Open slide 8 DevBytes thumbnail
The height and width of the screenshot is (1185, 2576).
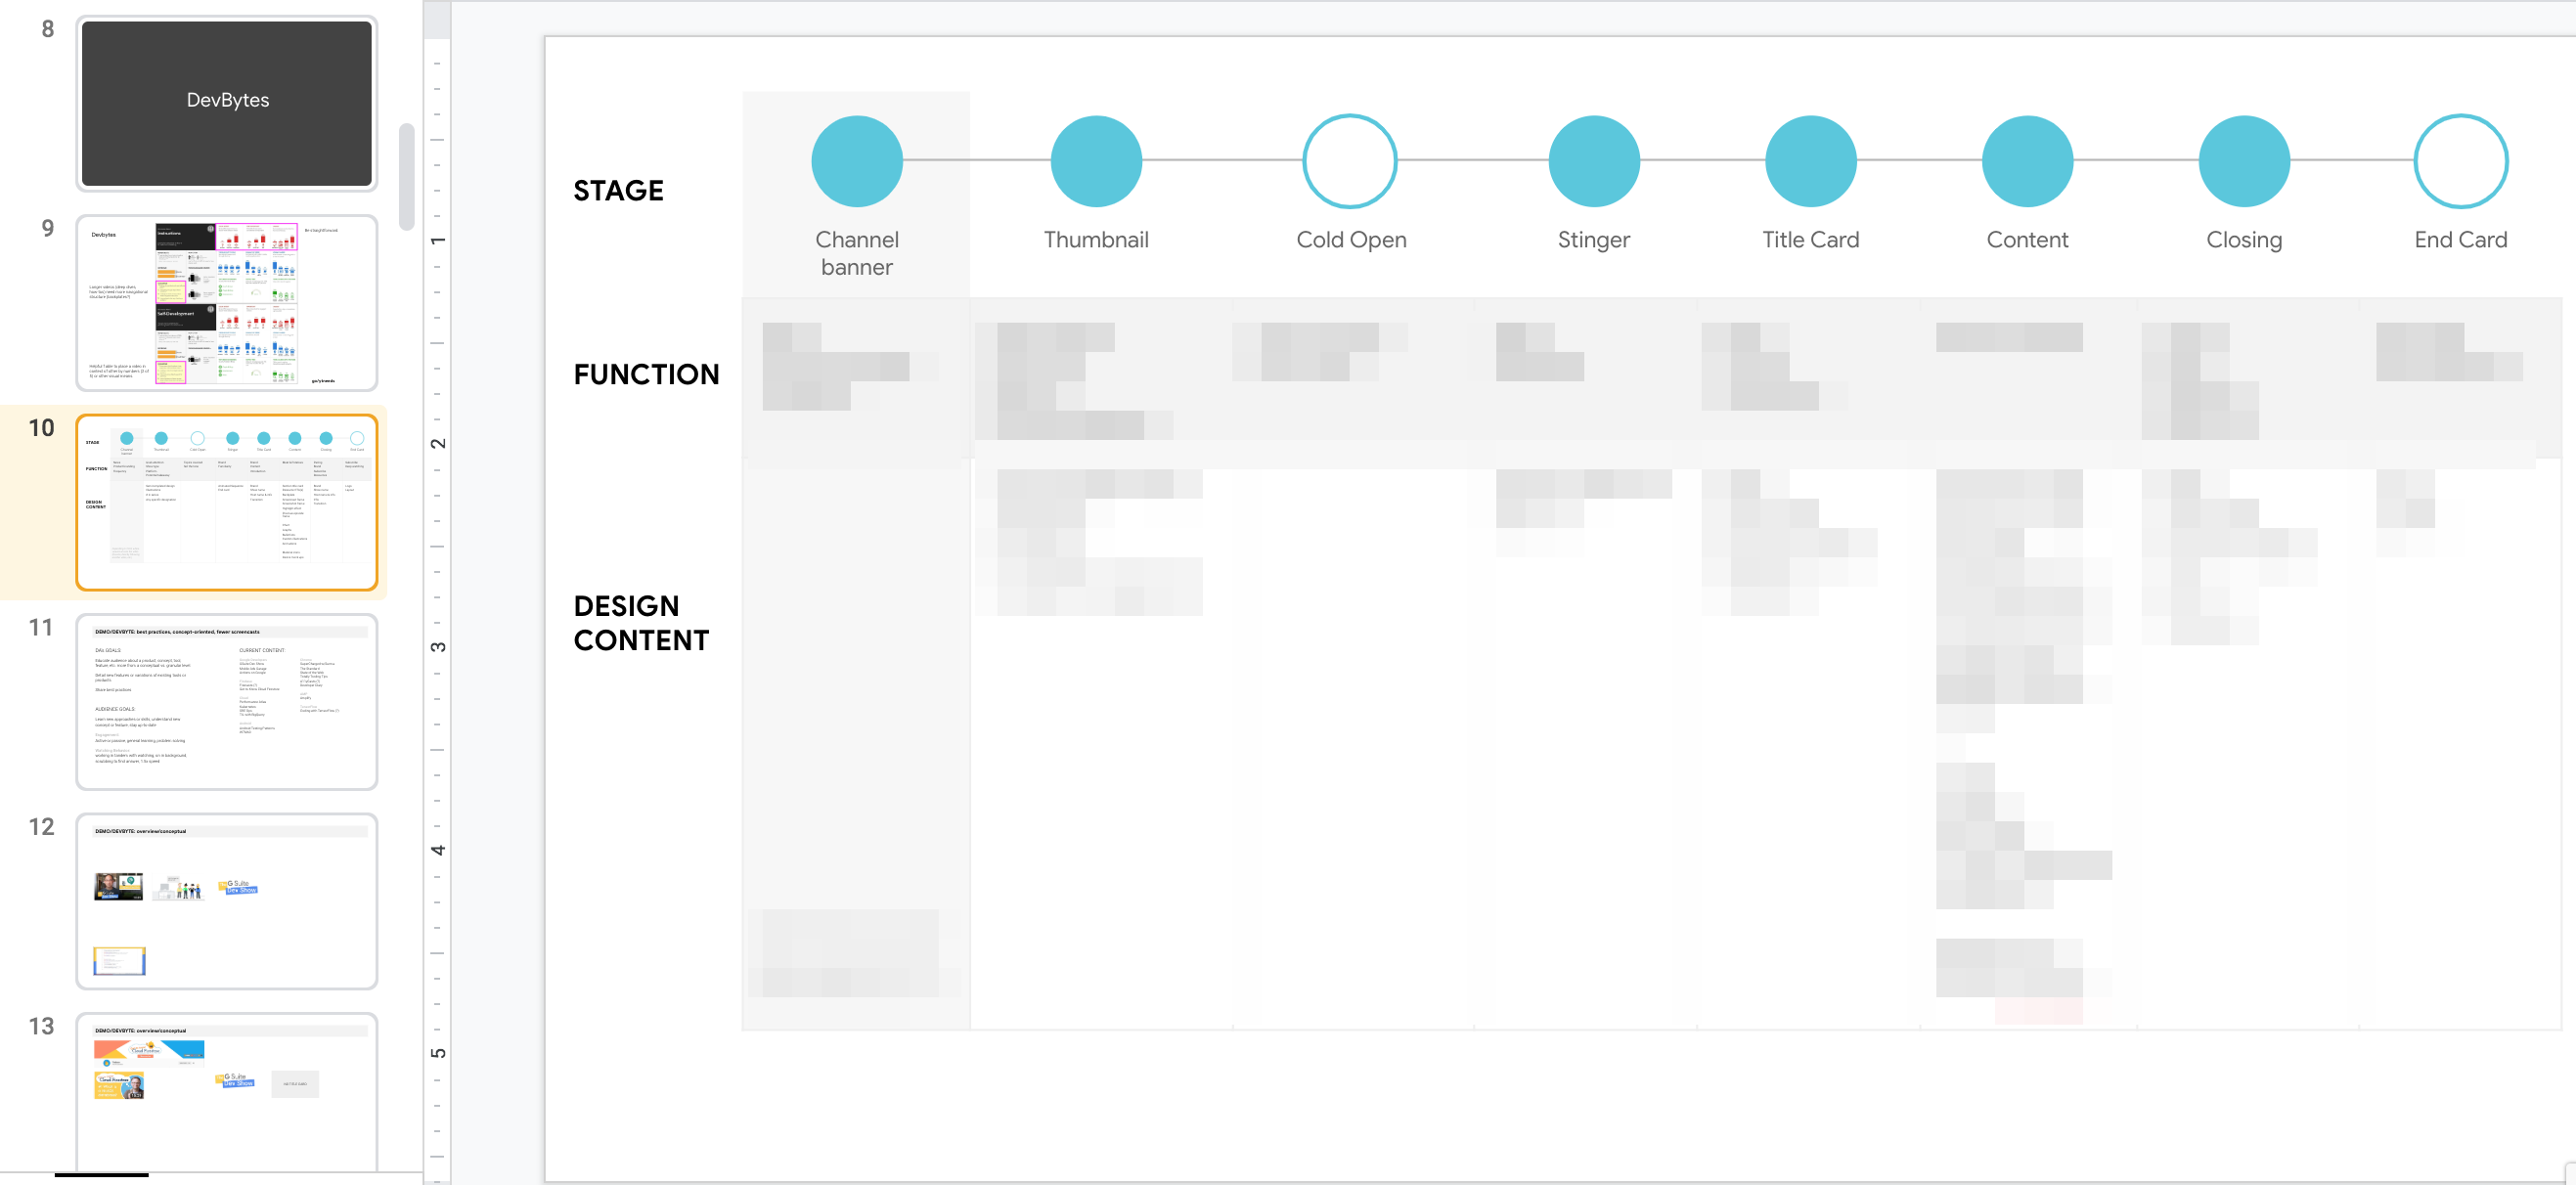point(227,103)
